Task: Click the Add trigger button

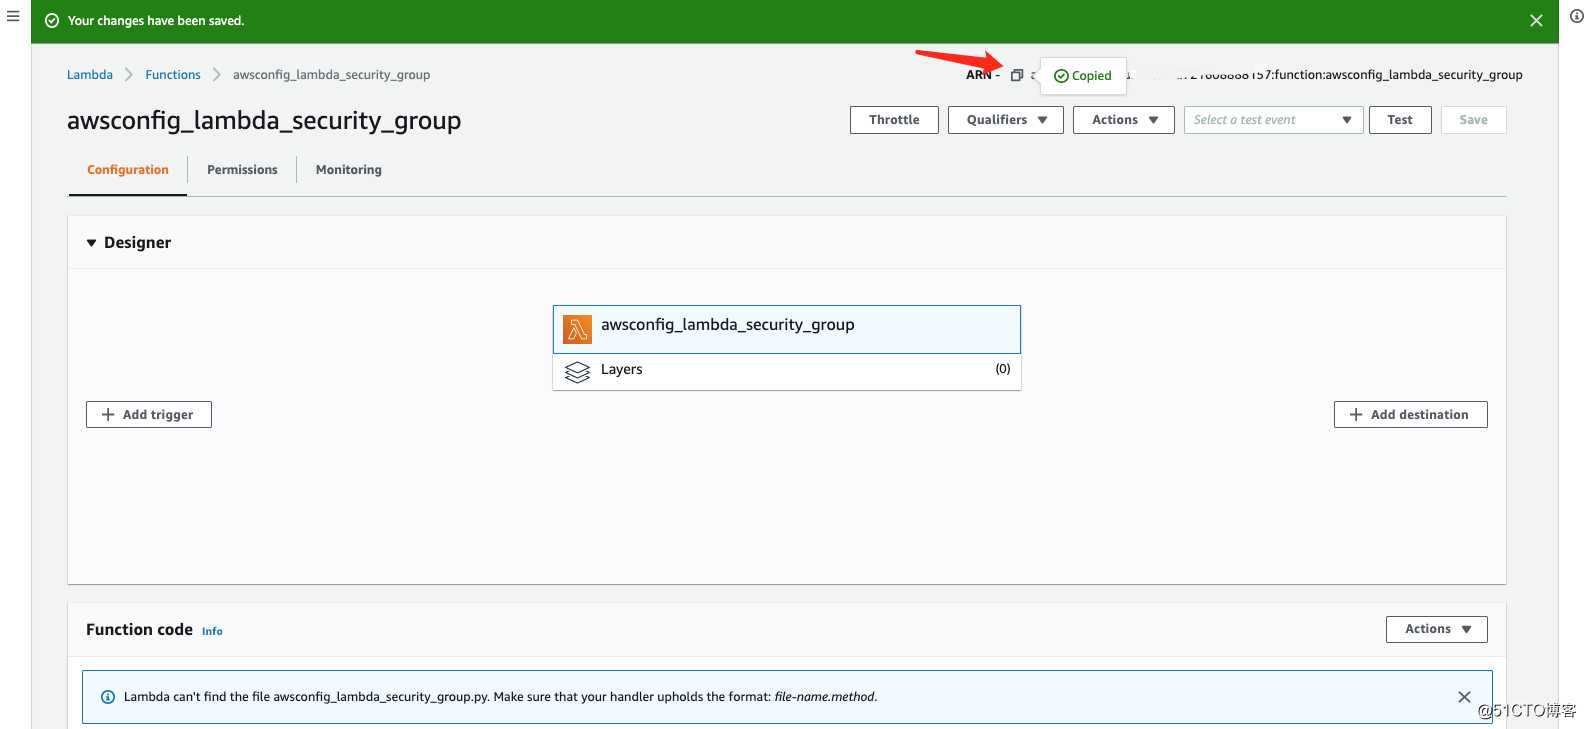Action: point(149,415)
